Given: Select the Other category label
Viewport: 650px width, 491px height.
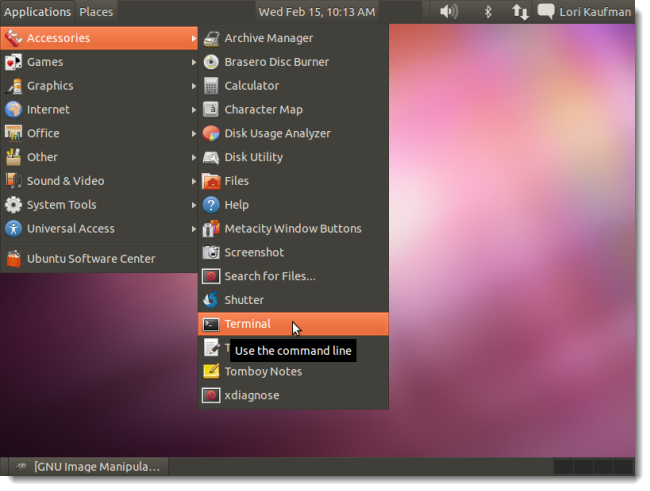Looking at the screenshot, I should pos(42,157).
